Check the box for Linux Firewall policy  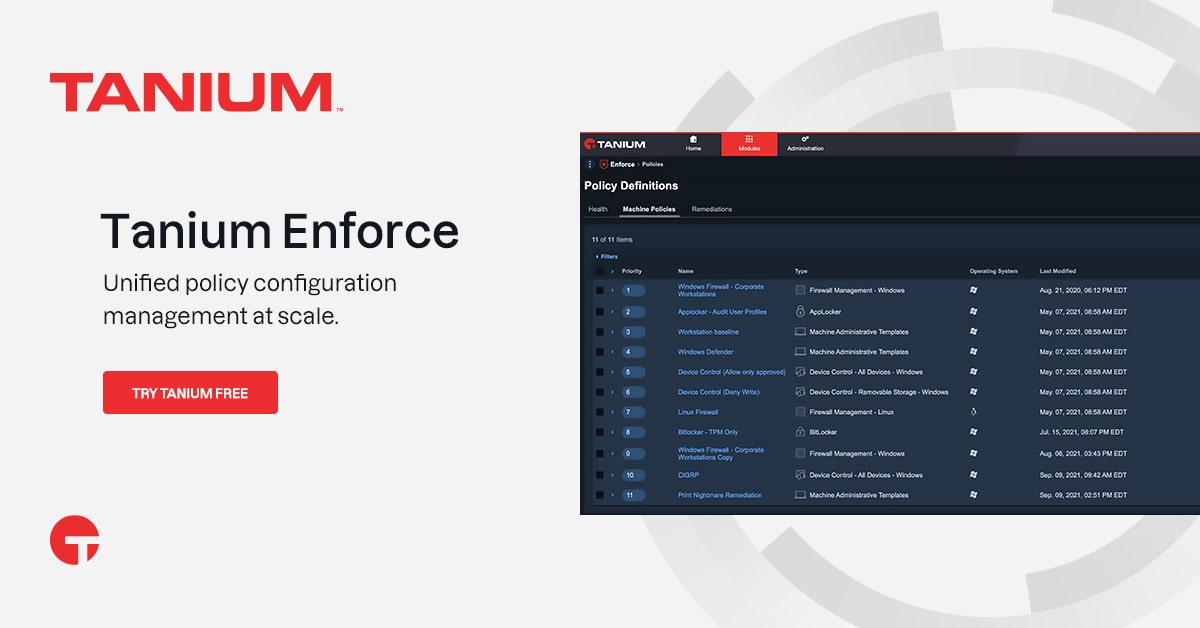click(600, 411)
